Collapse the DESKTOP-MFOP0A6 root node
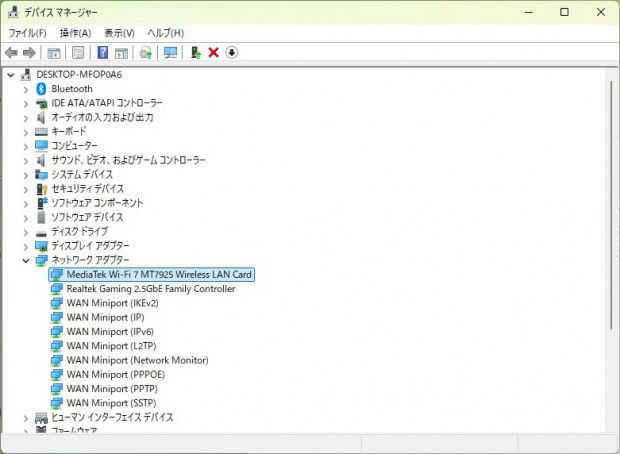 pos(11,74)
